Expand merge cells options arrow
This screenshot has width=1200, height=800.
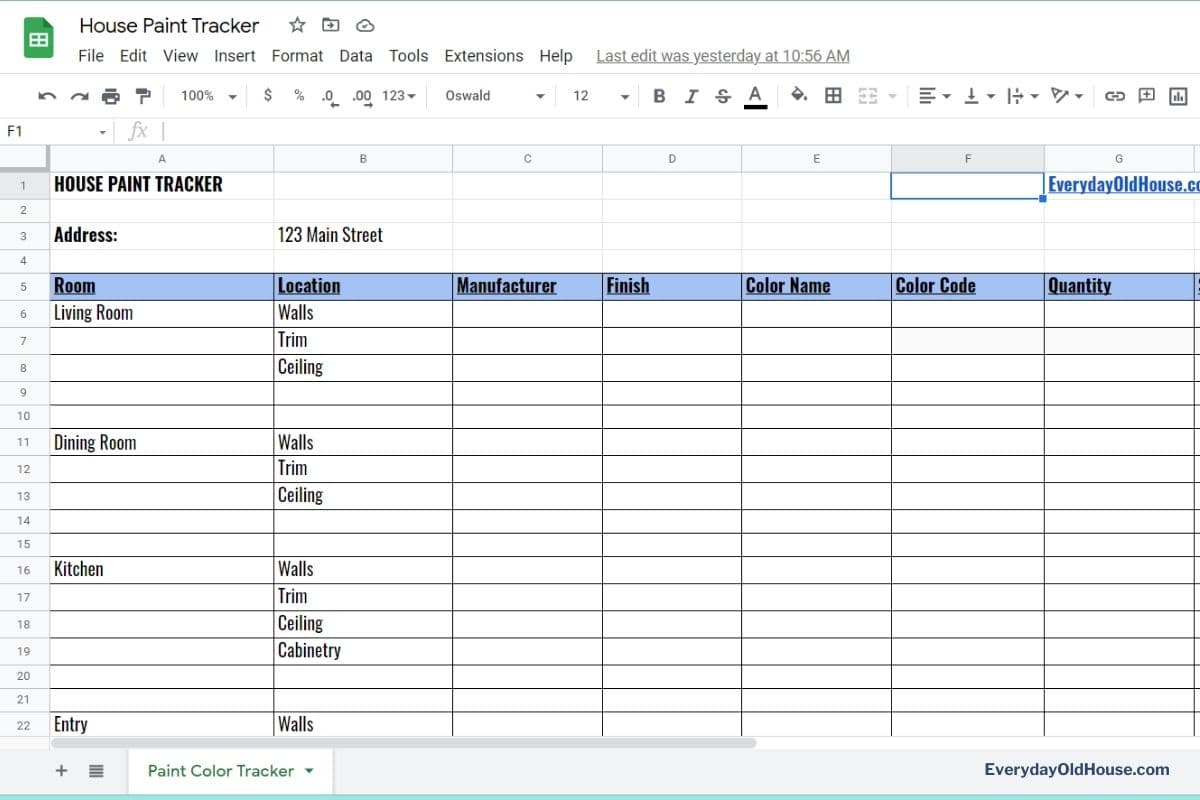(891, 97)
